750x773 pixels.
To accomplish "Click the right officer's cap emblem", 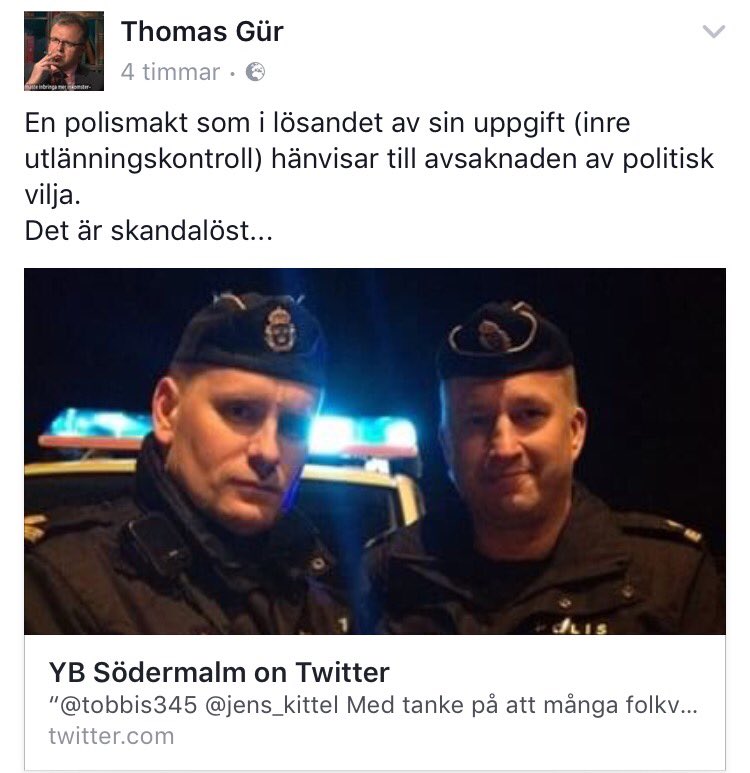I will 492,335.
